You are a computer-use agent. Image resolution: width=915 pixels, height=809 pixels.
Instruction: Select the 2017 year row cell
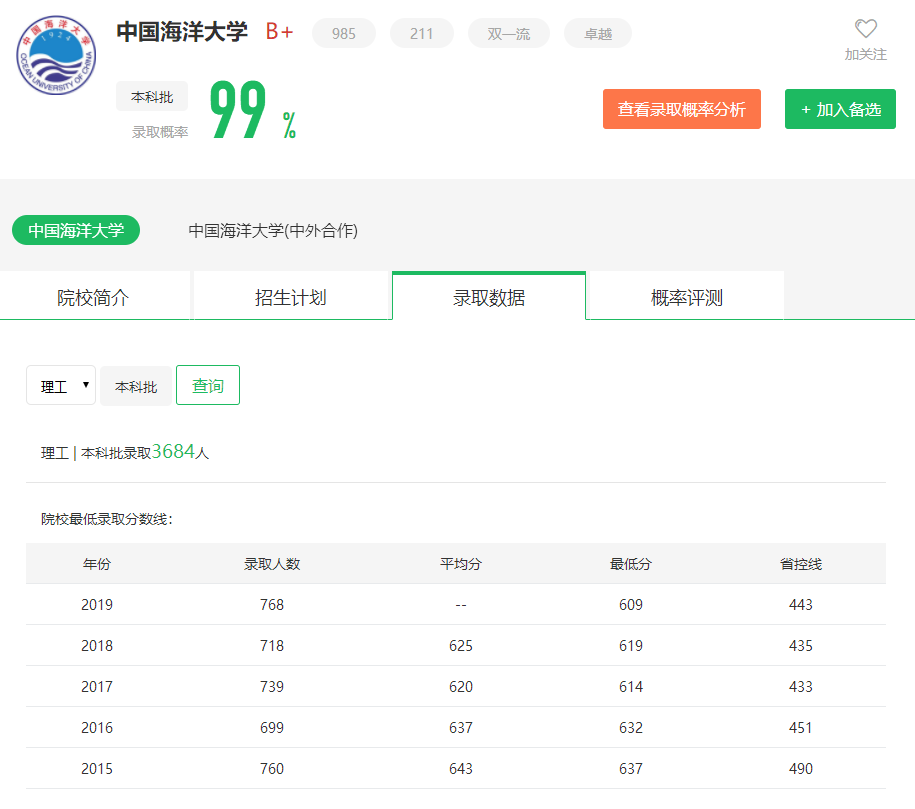[97, 686]
